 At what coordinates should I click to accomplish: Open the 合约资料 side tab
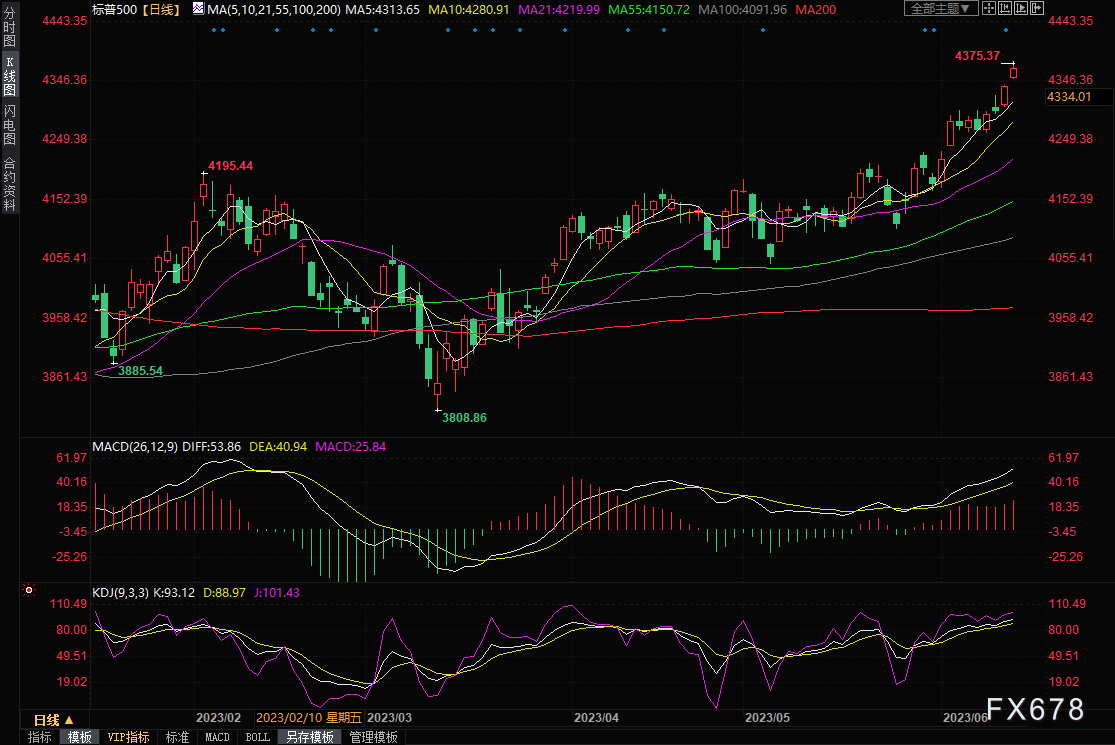click(9, 183)
